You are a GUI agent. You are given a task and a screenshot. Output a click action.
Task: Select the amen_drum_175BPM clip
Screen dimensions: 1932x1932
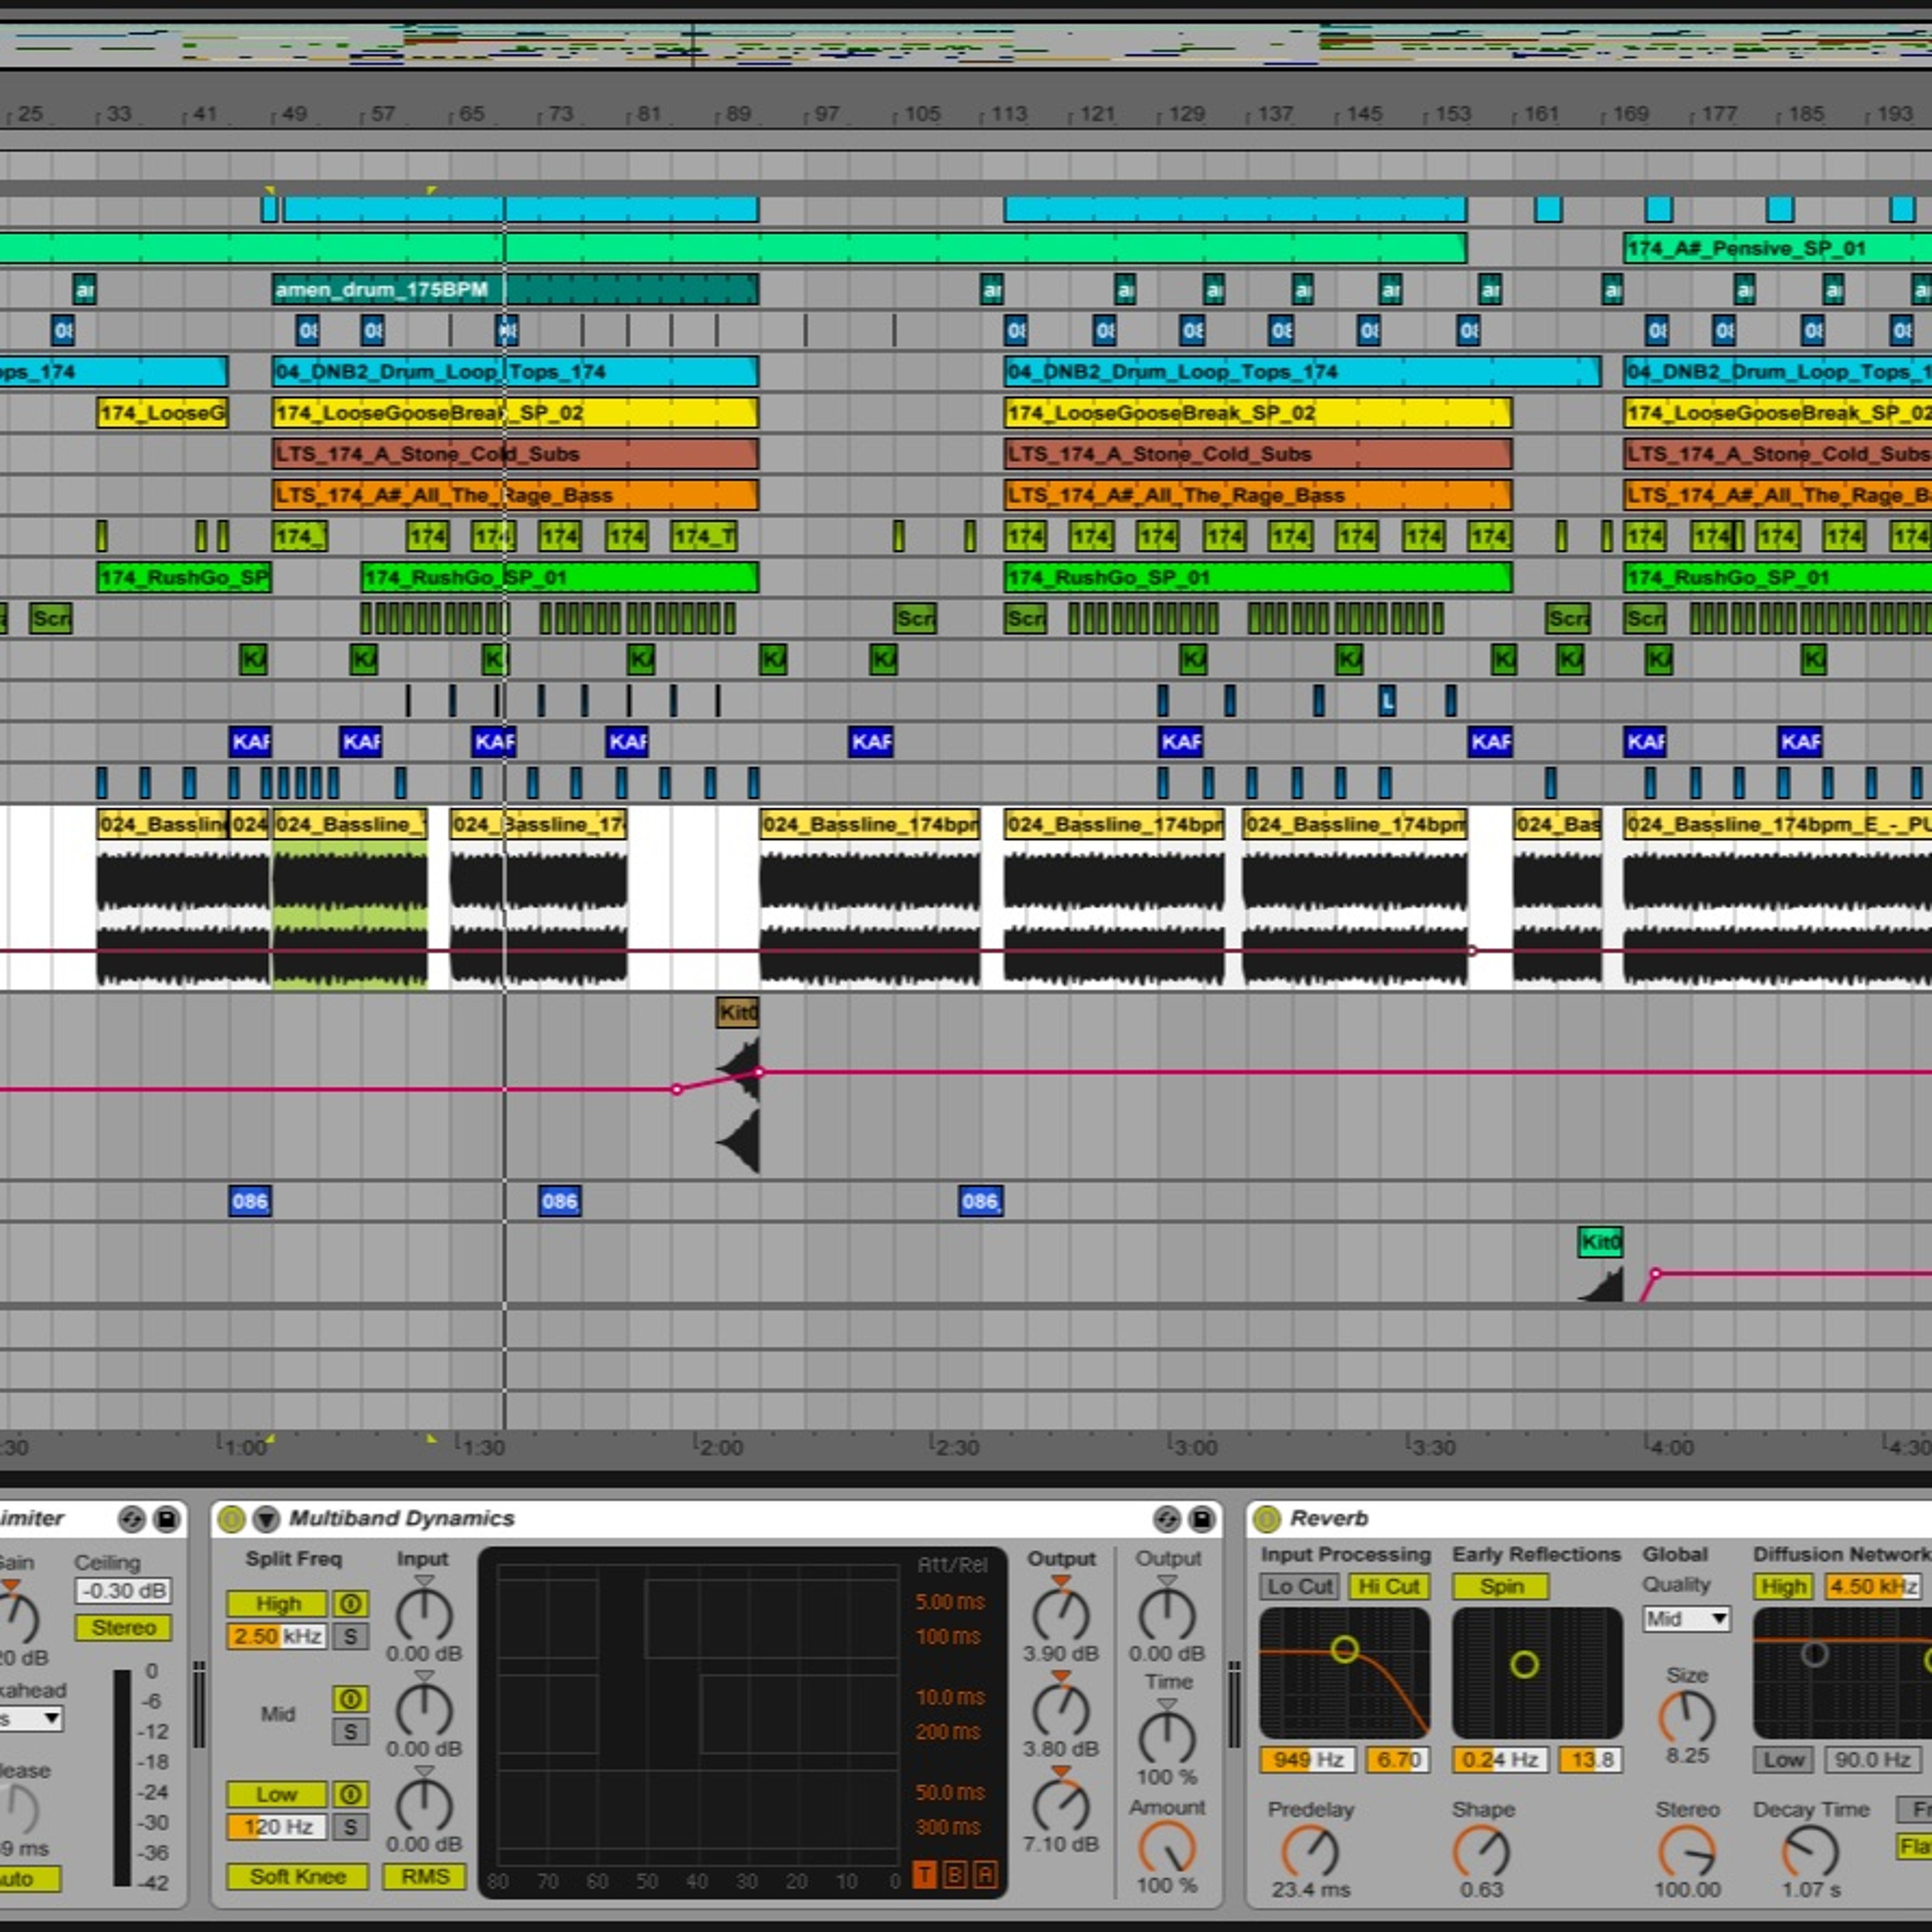pyautogui.click(x=515, y=290)
